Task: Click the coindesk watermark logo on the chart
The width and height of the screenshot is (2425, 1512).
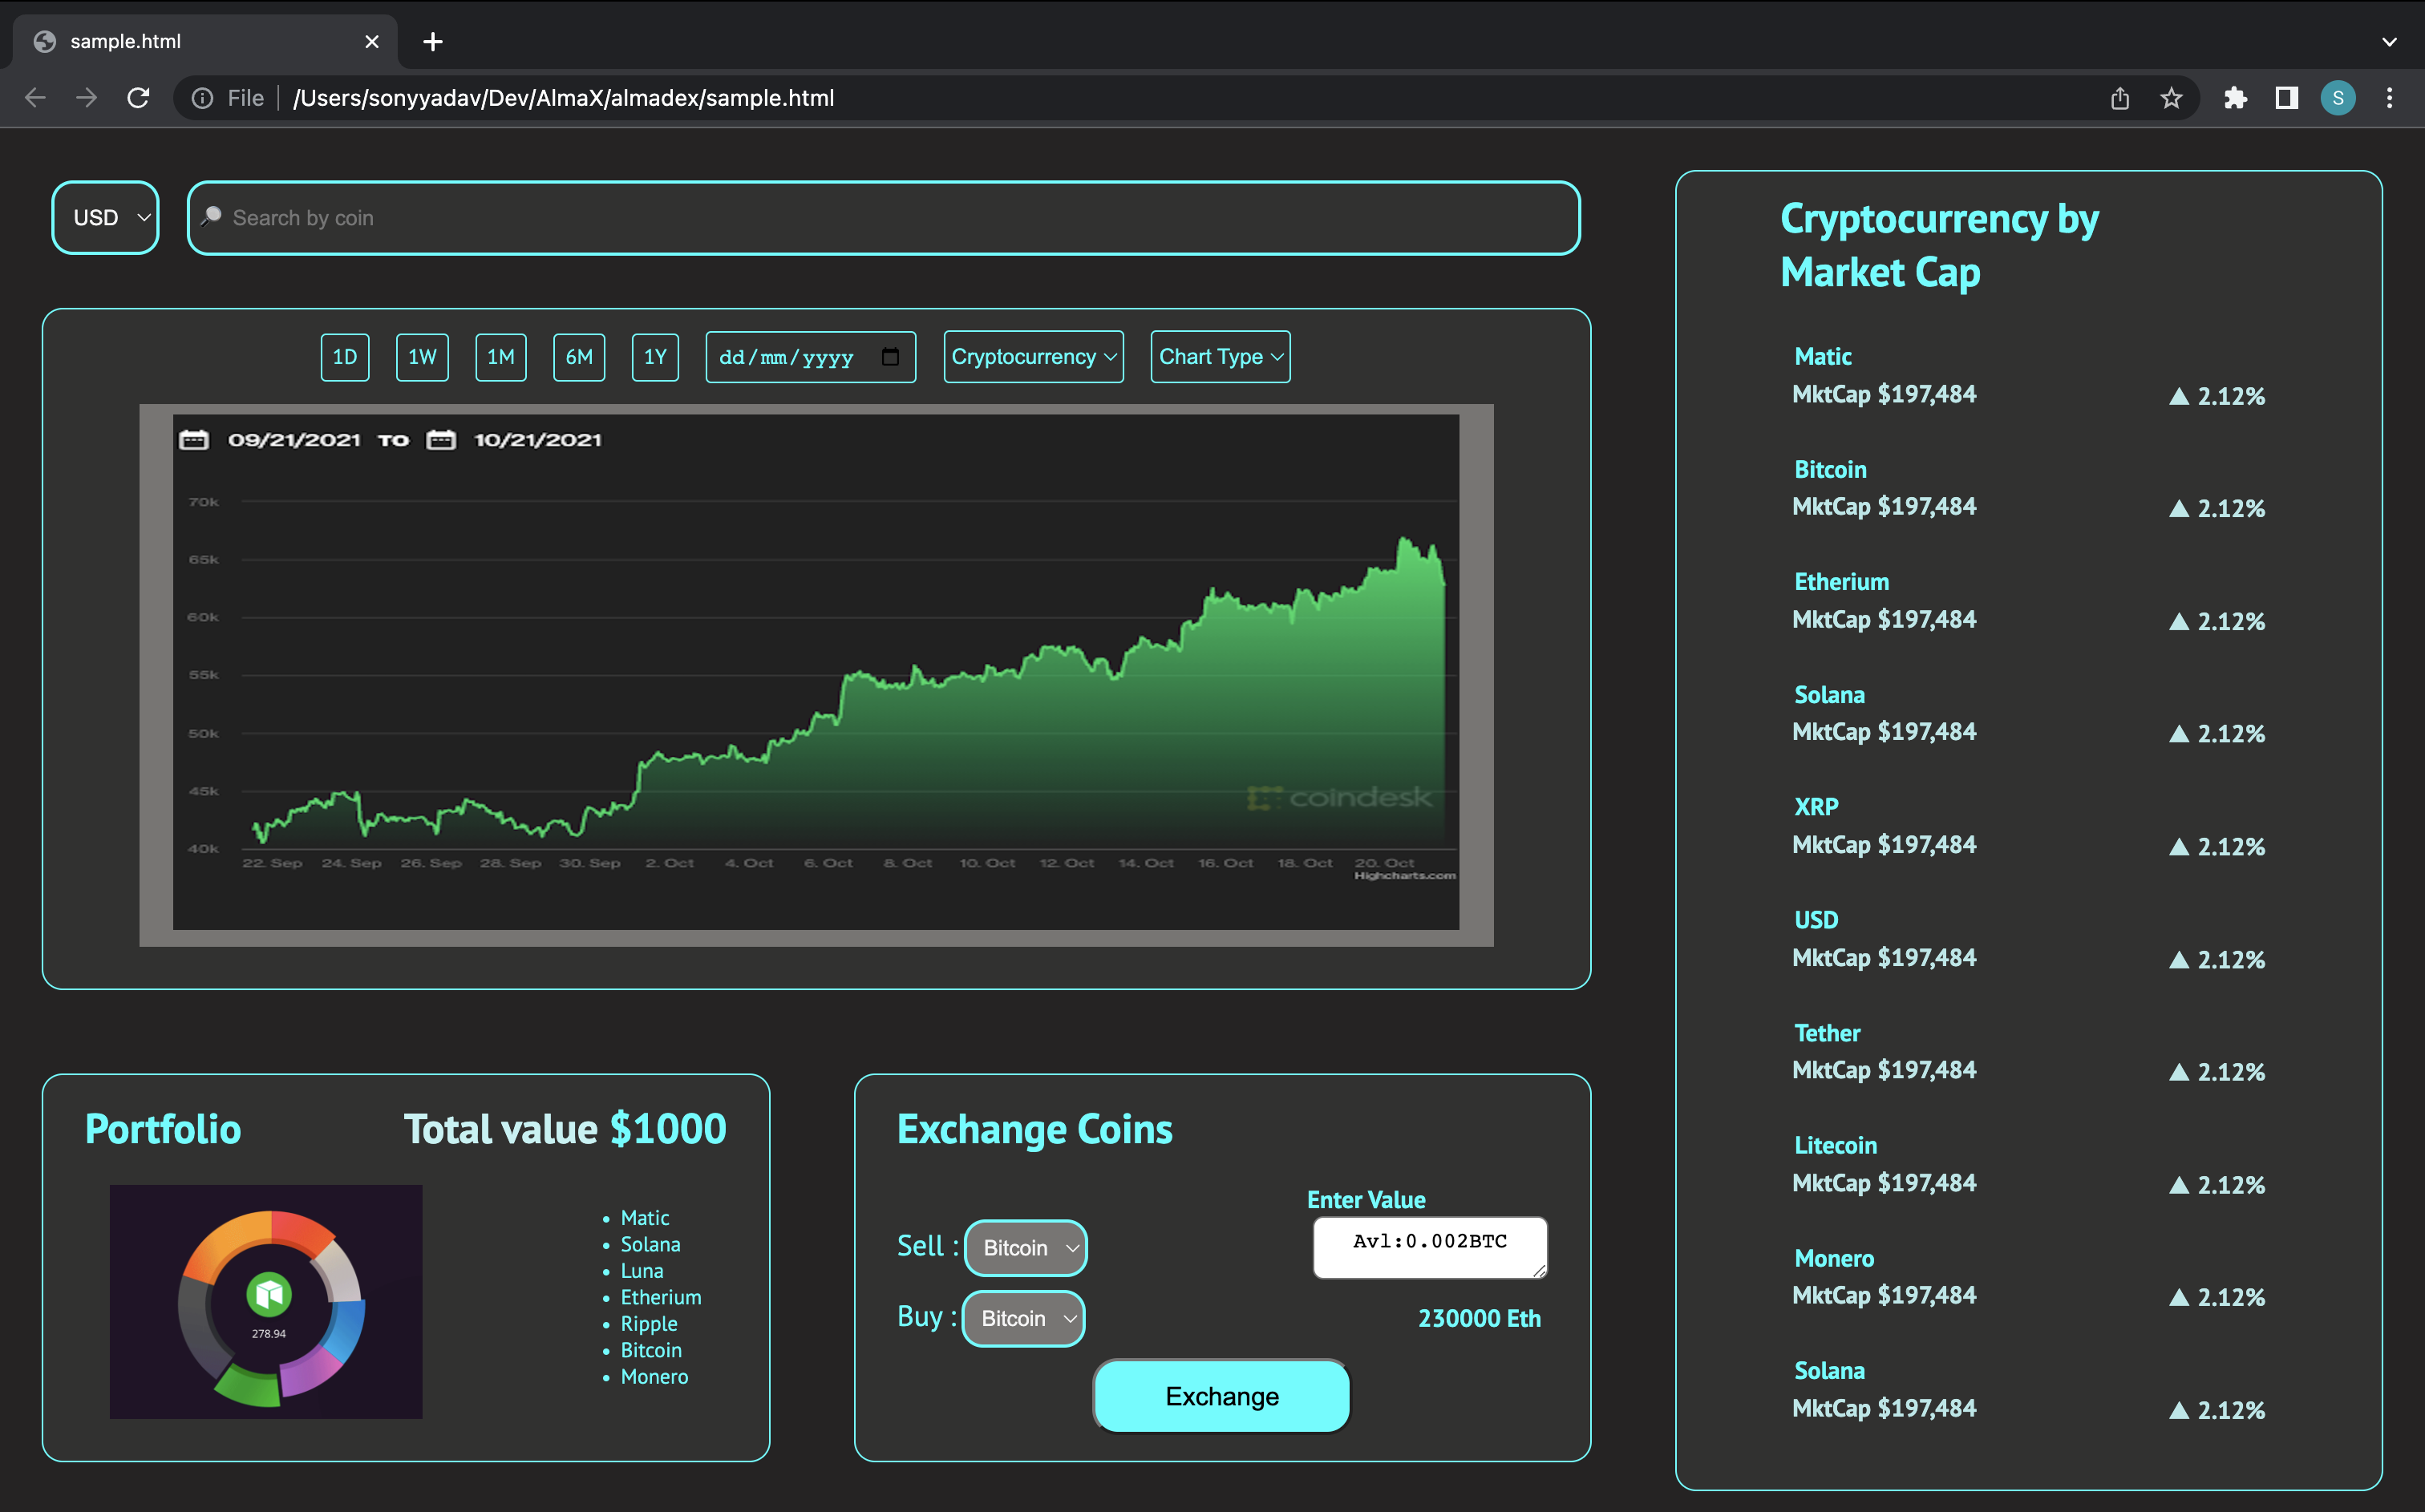Action: tap(1342, 798)
